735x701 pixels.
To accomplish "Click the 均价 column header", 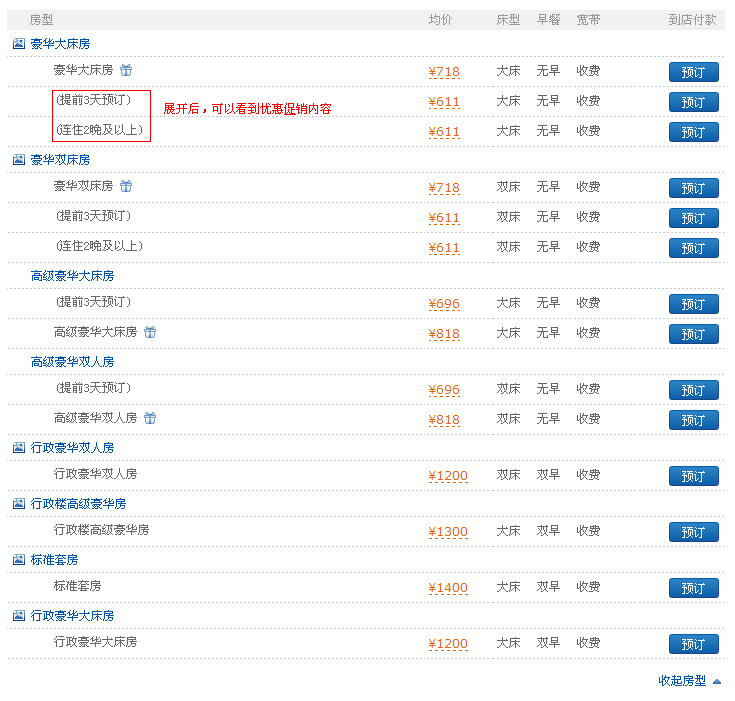I will pos(440,20).
